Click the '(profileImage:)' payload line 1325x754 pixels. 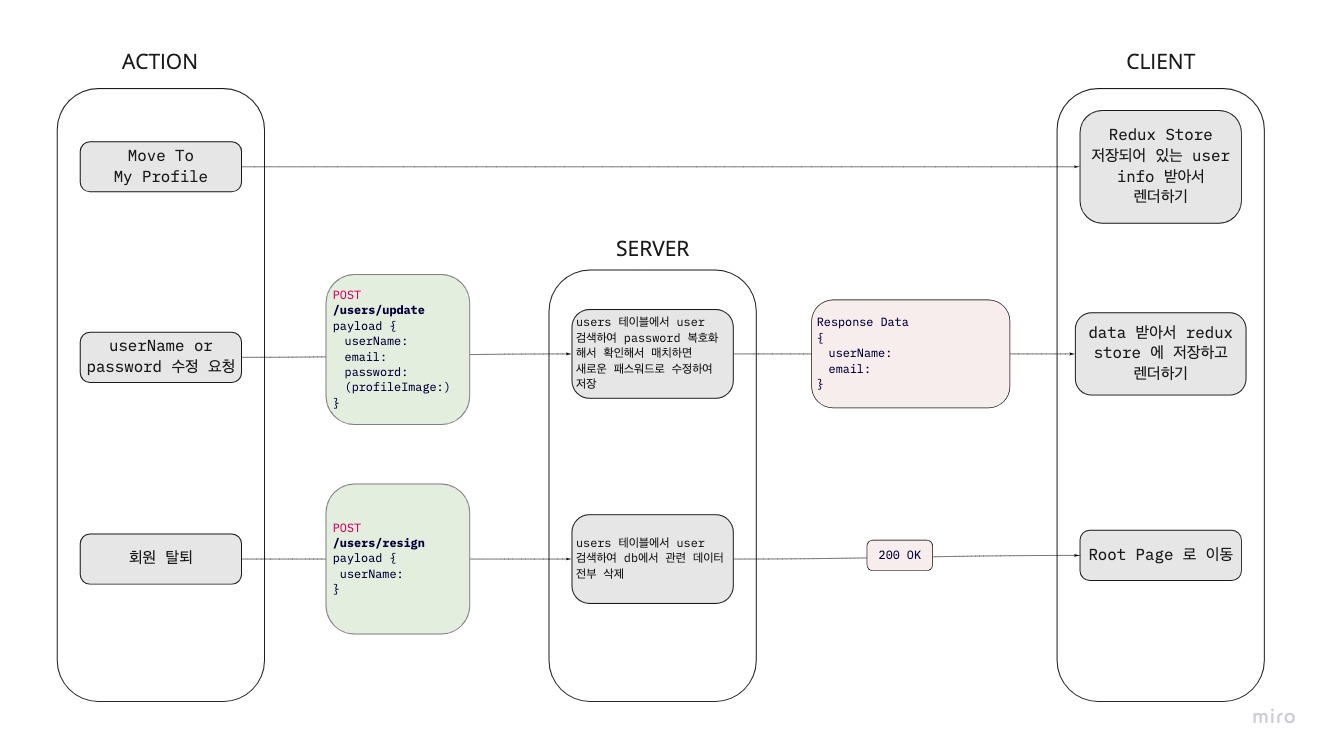(397, 387)
